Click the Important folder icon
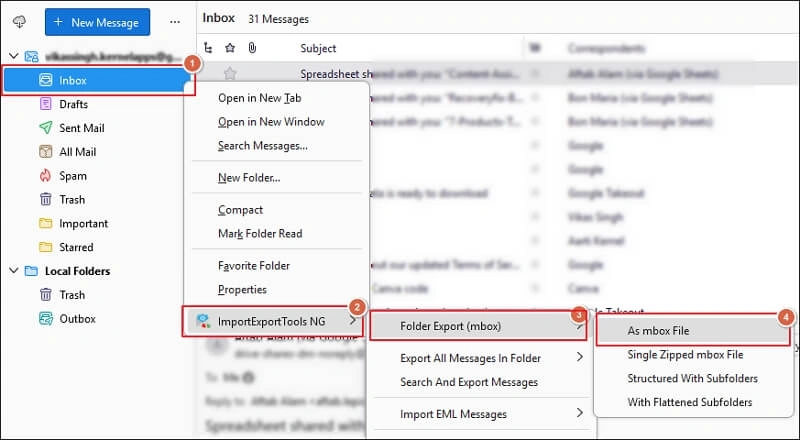 click(45, 223)
